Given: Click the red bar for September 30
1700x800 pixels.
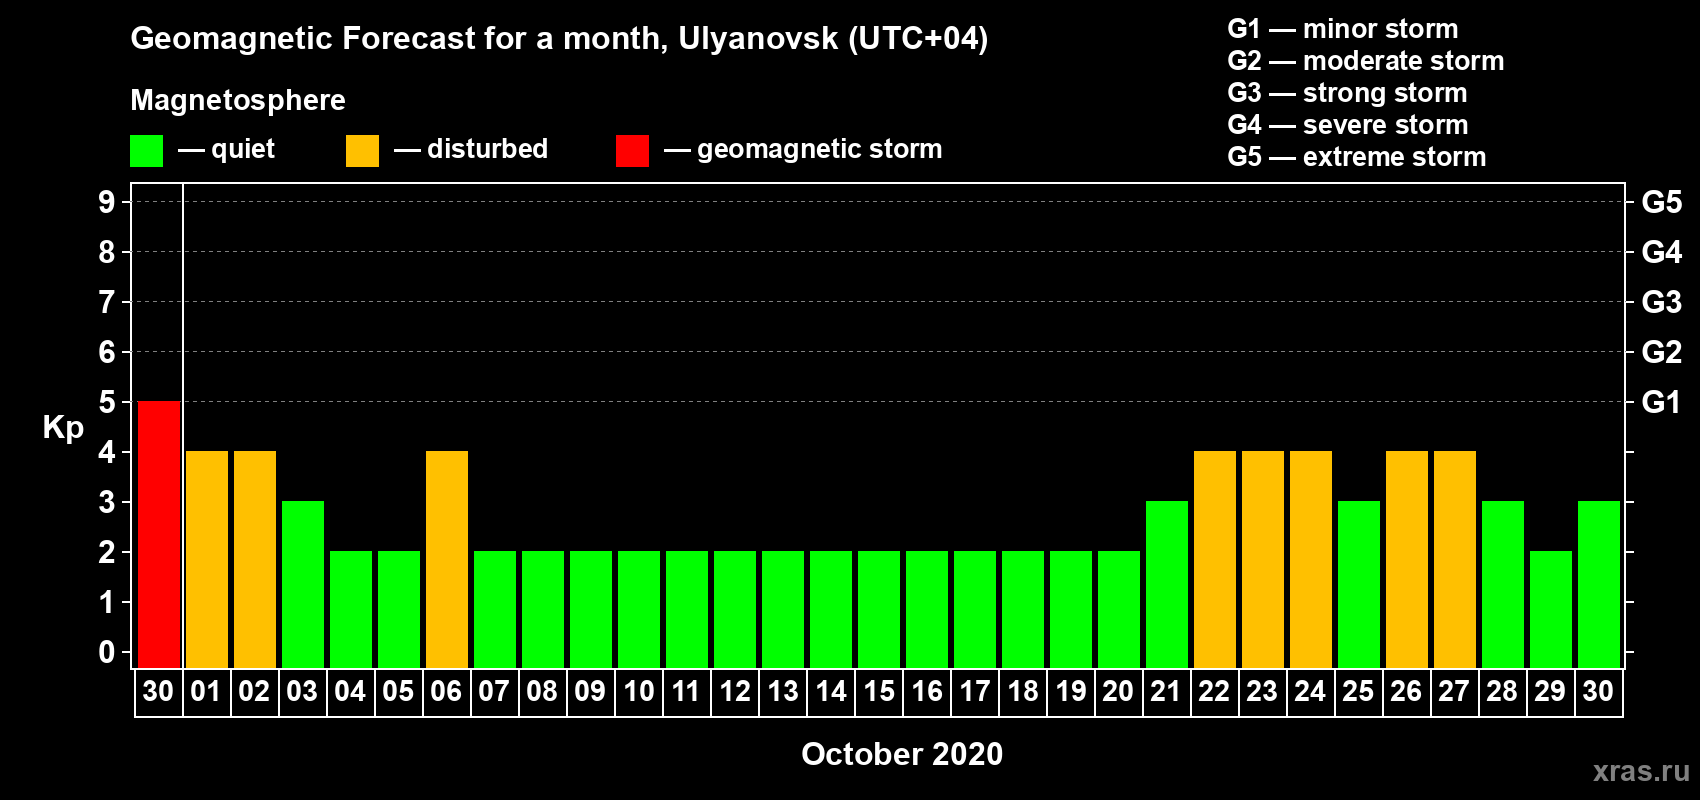Looking at the screenshot, I should (x=159, y=534).
